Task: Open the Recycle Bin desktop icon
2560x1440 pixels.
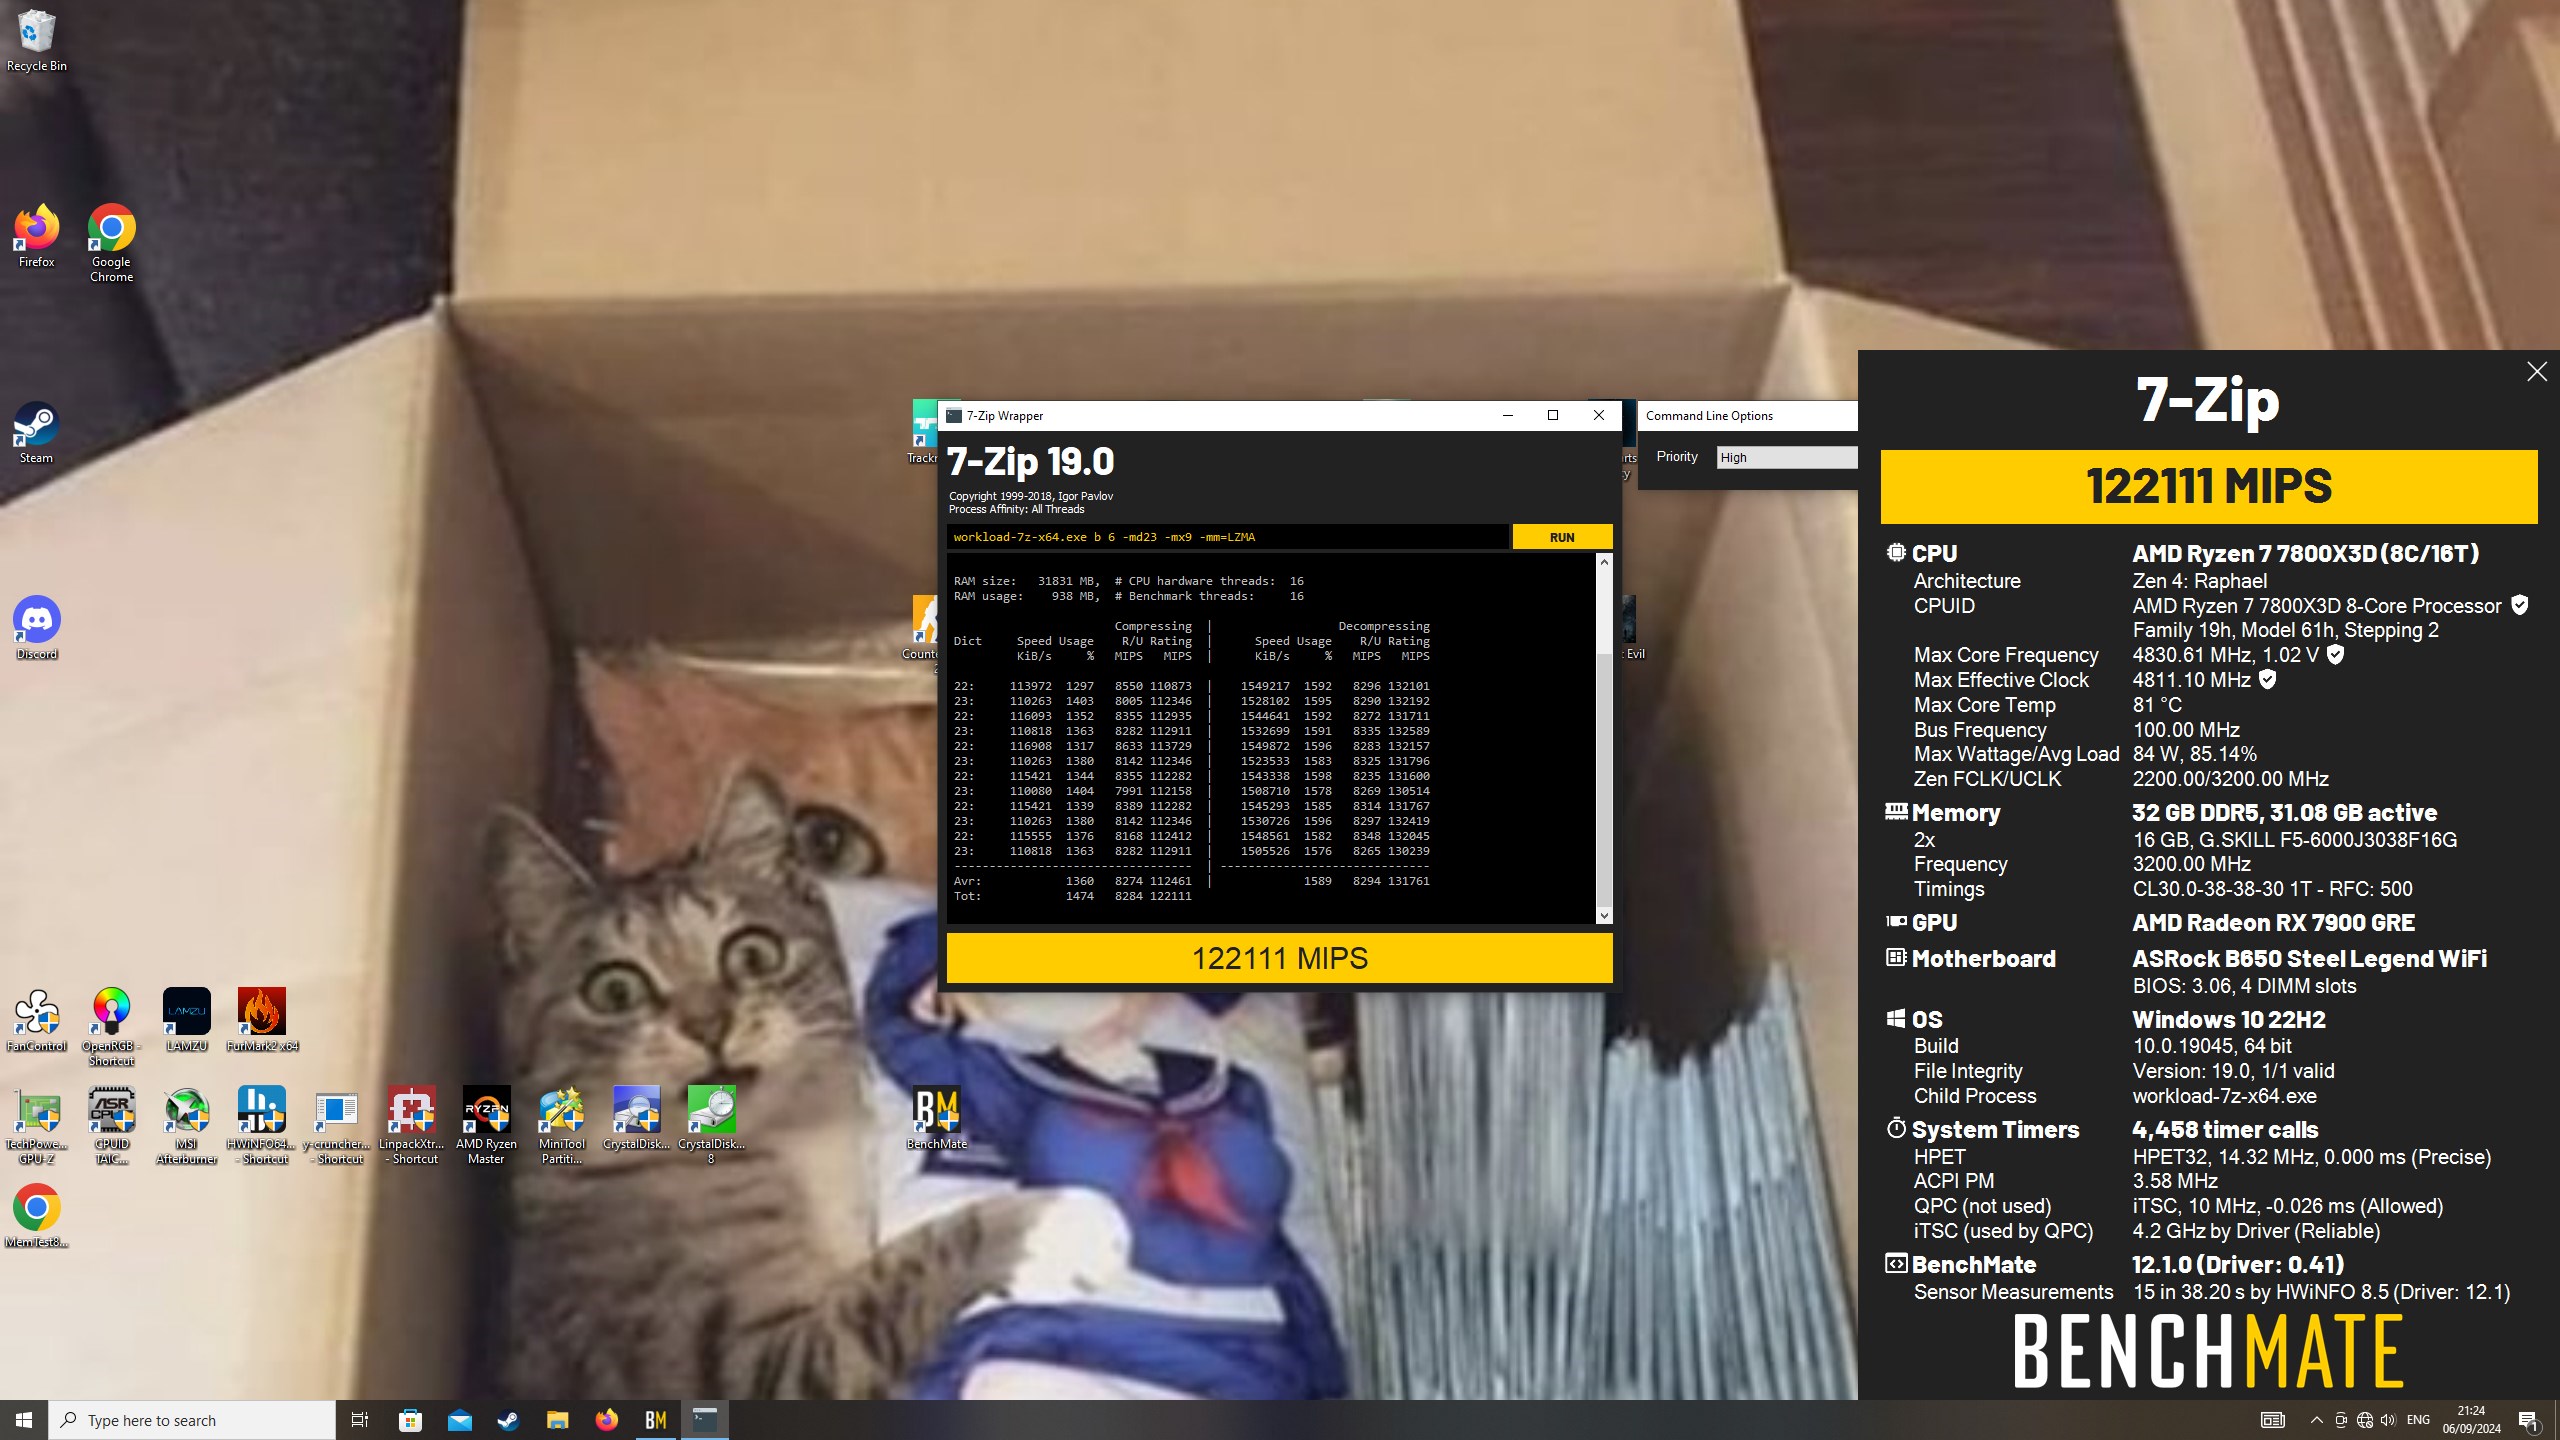Action: tap(37, 40)
